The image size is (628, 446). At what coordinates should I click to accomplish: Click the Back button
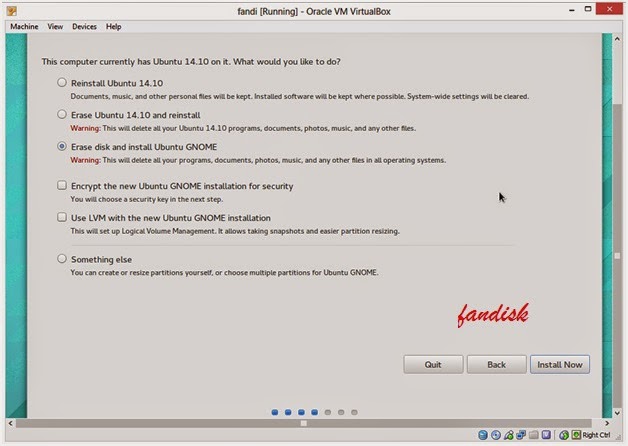click(x=497, y=364)
